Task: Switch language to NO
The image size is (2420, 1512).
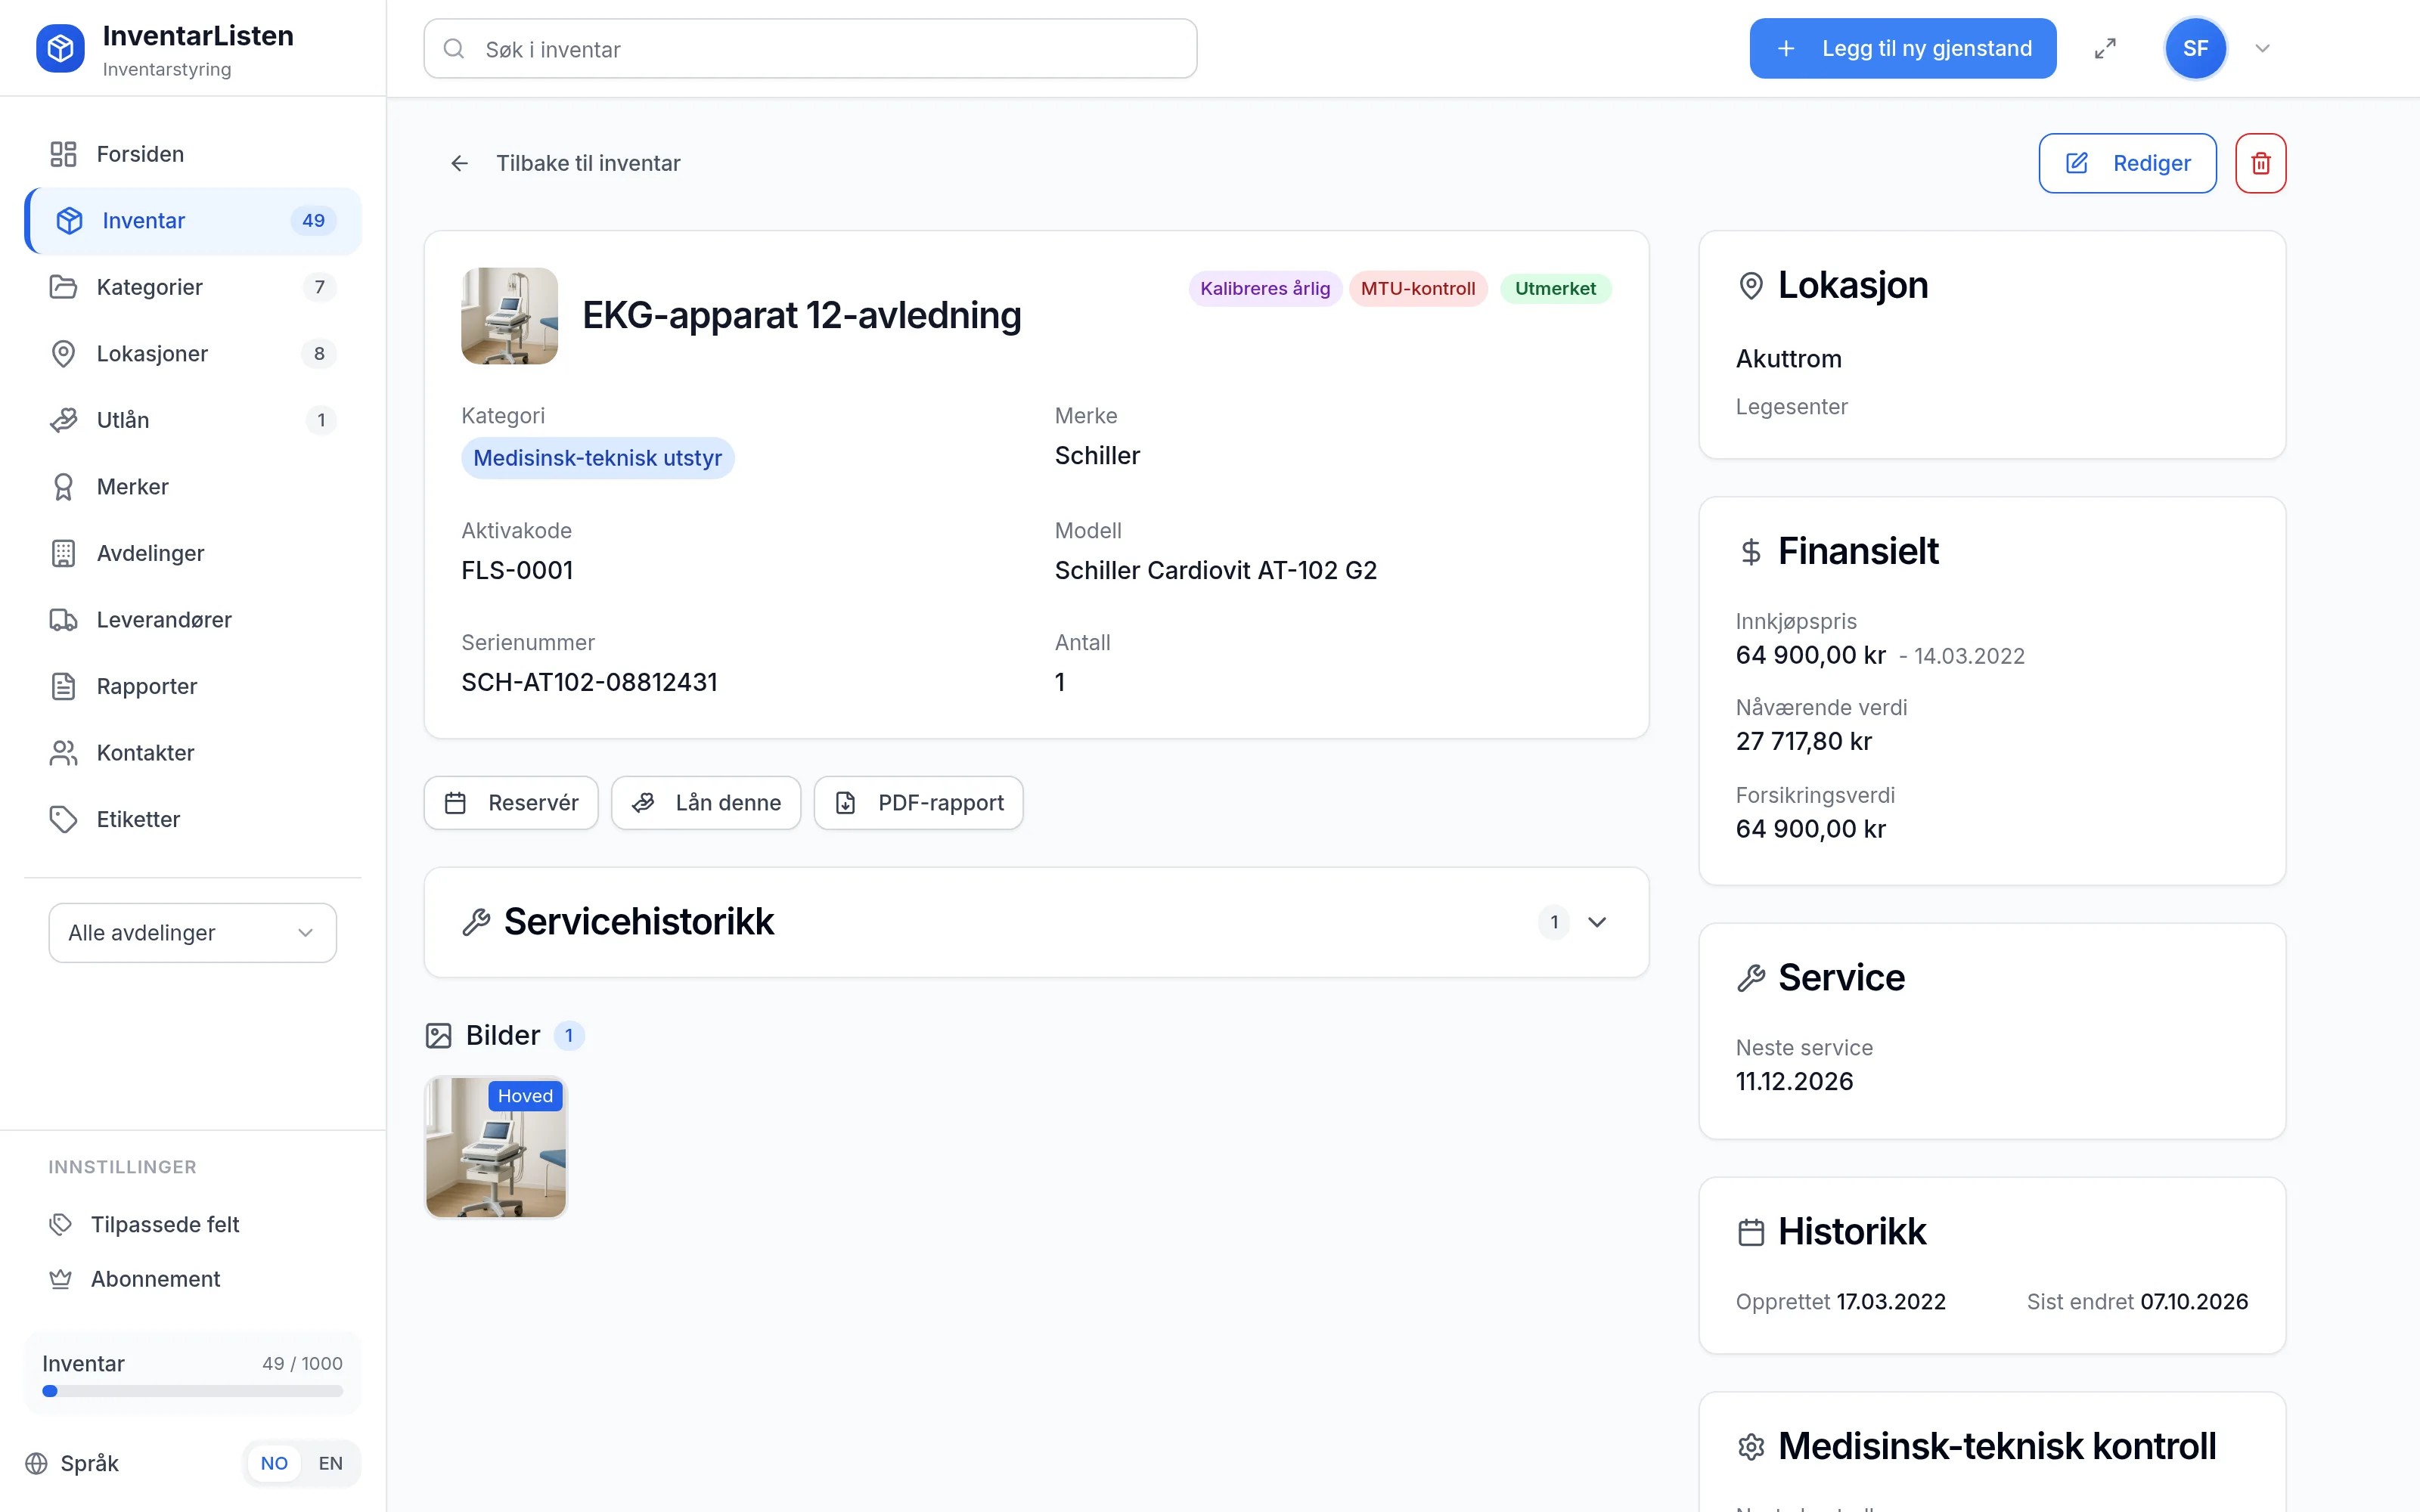Action: 274,1463
